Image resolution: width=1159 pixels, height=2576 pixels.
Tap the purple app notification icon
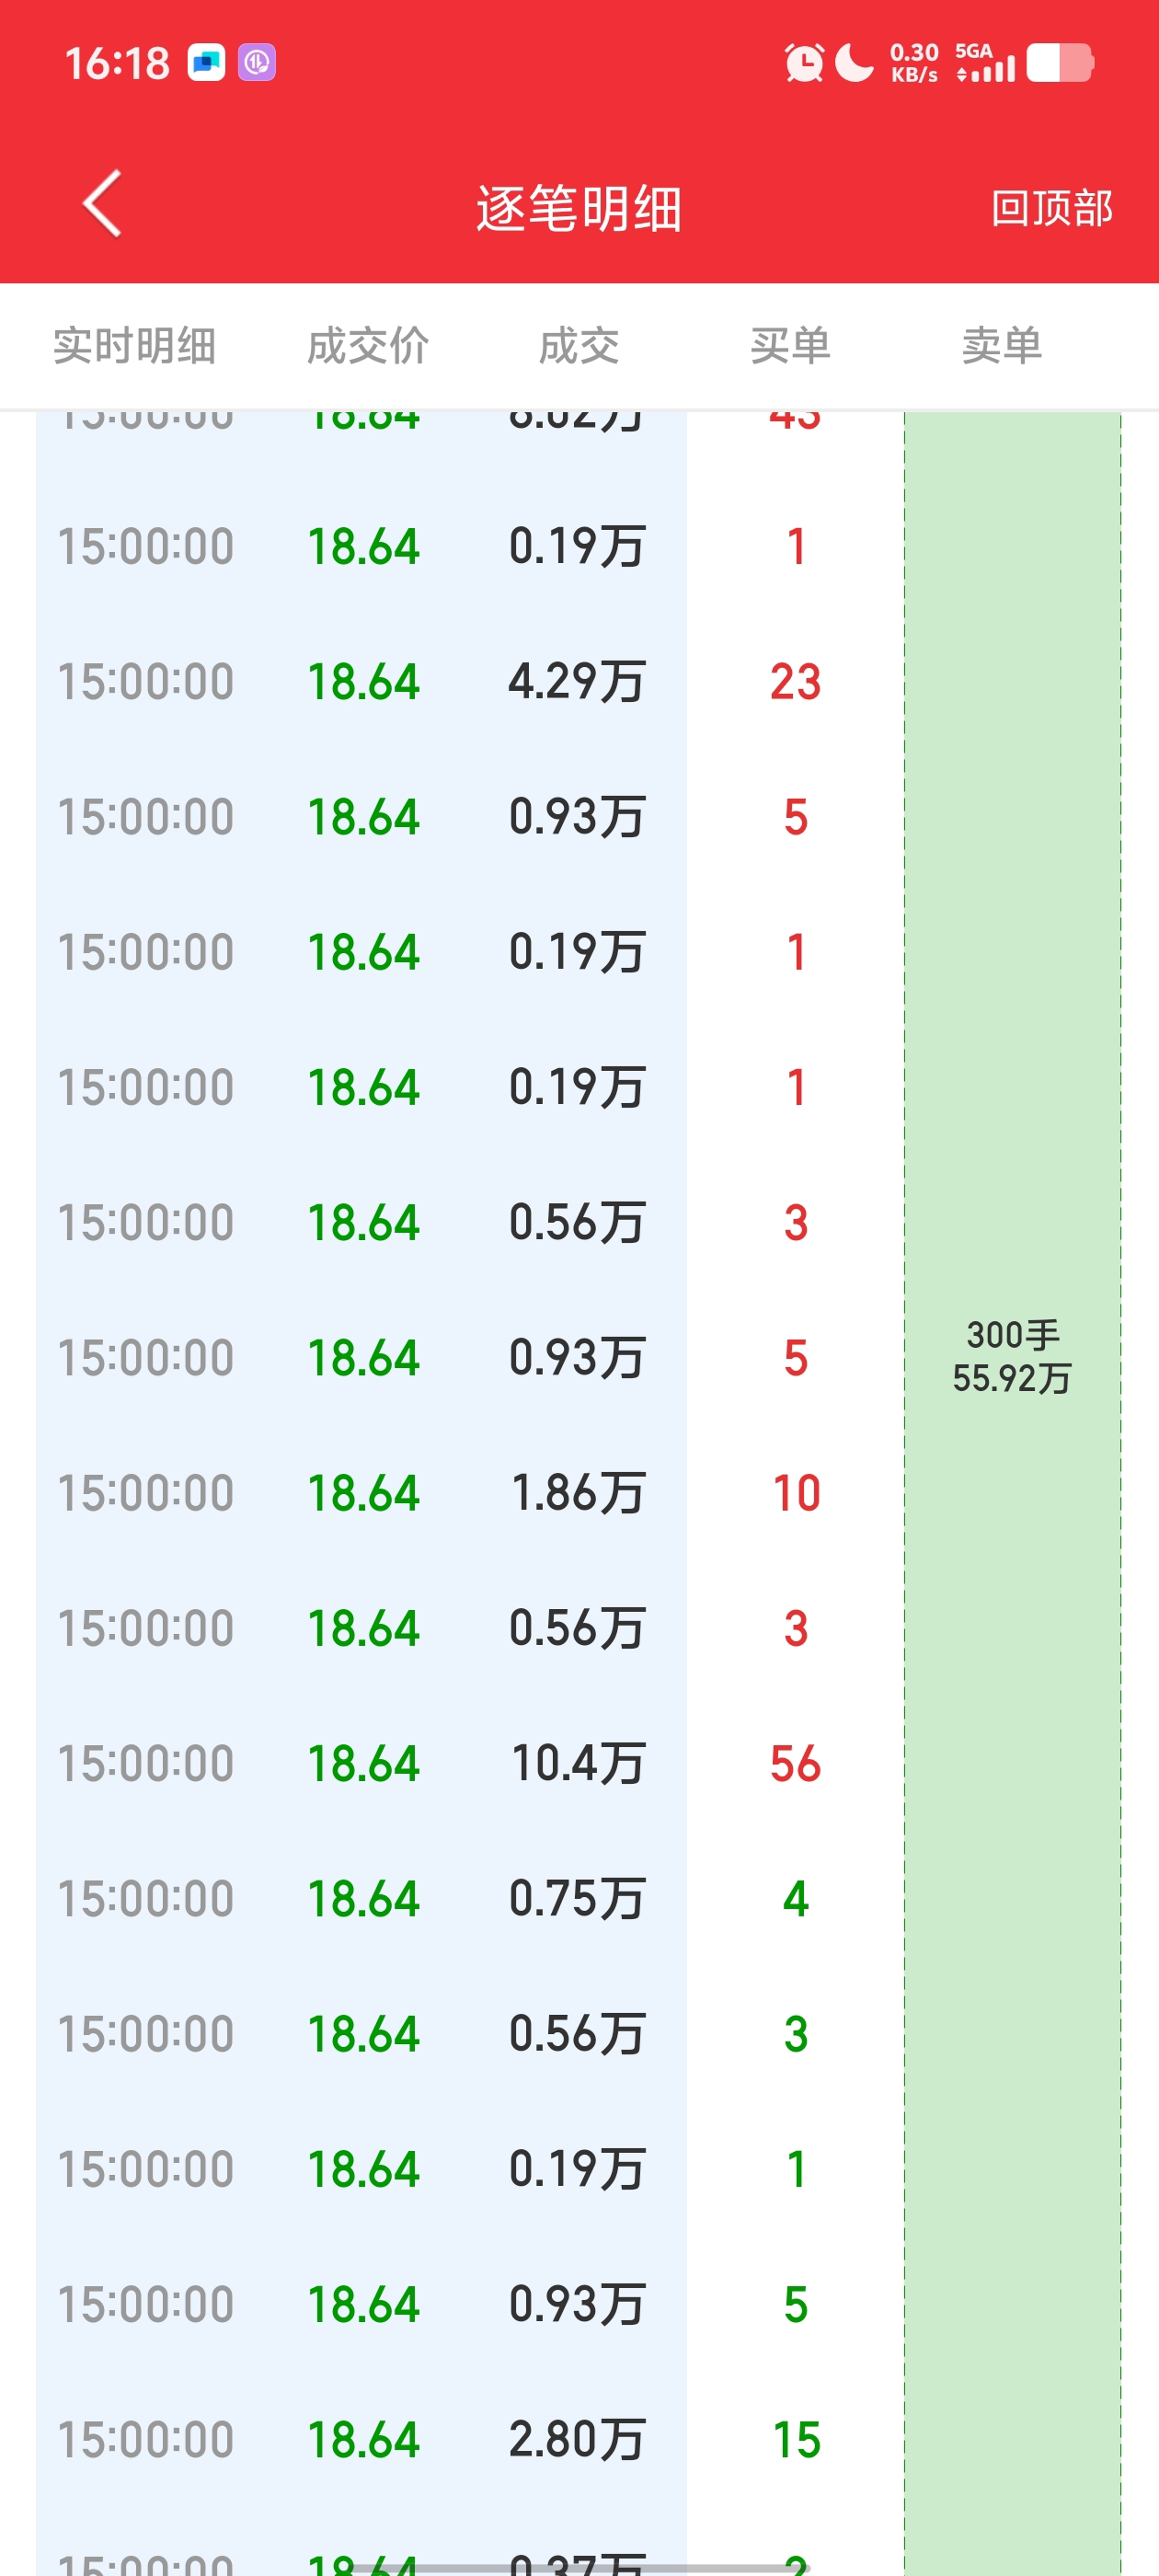(x=257, y=62)
